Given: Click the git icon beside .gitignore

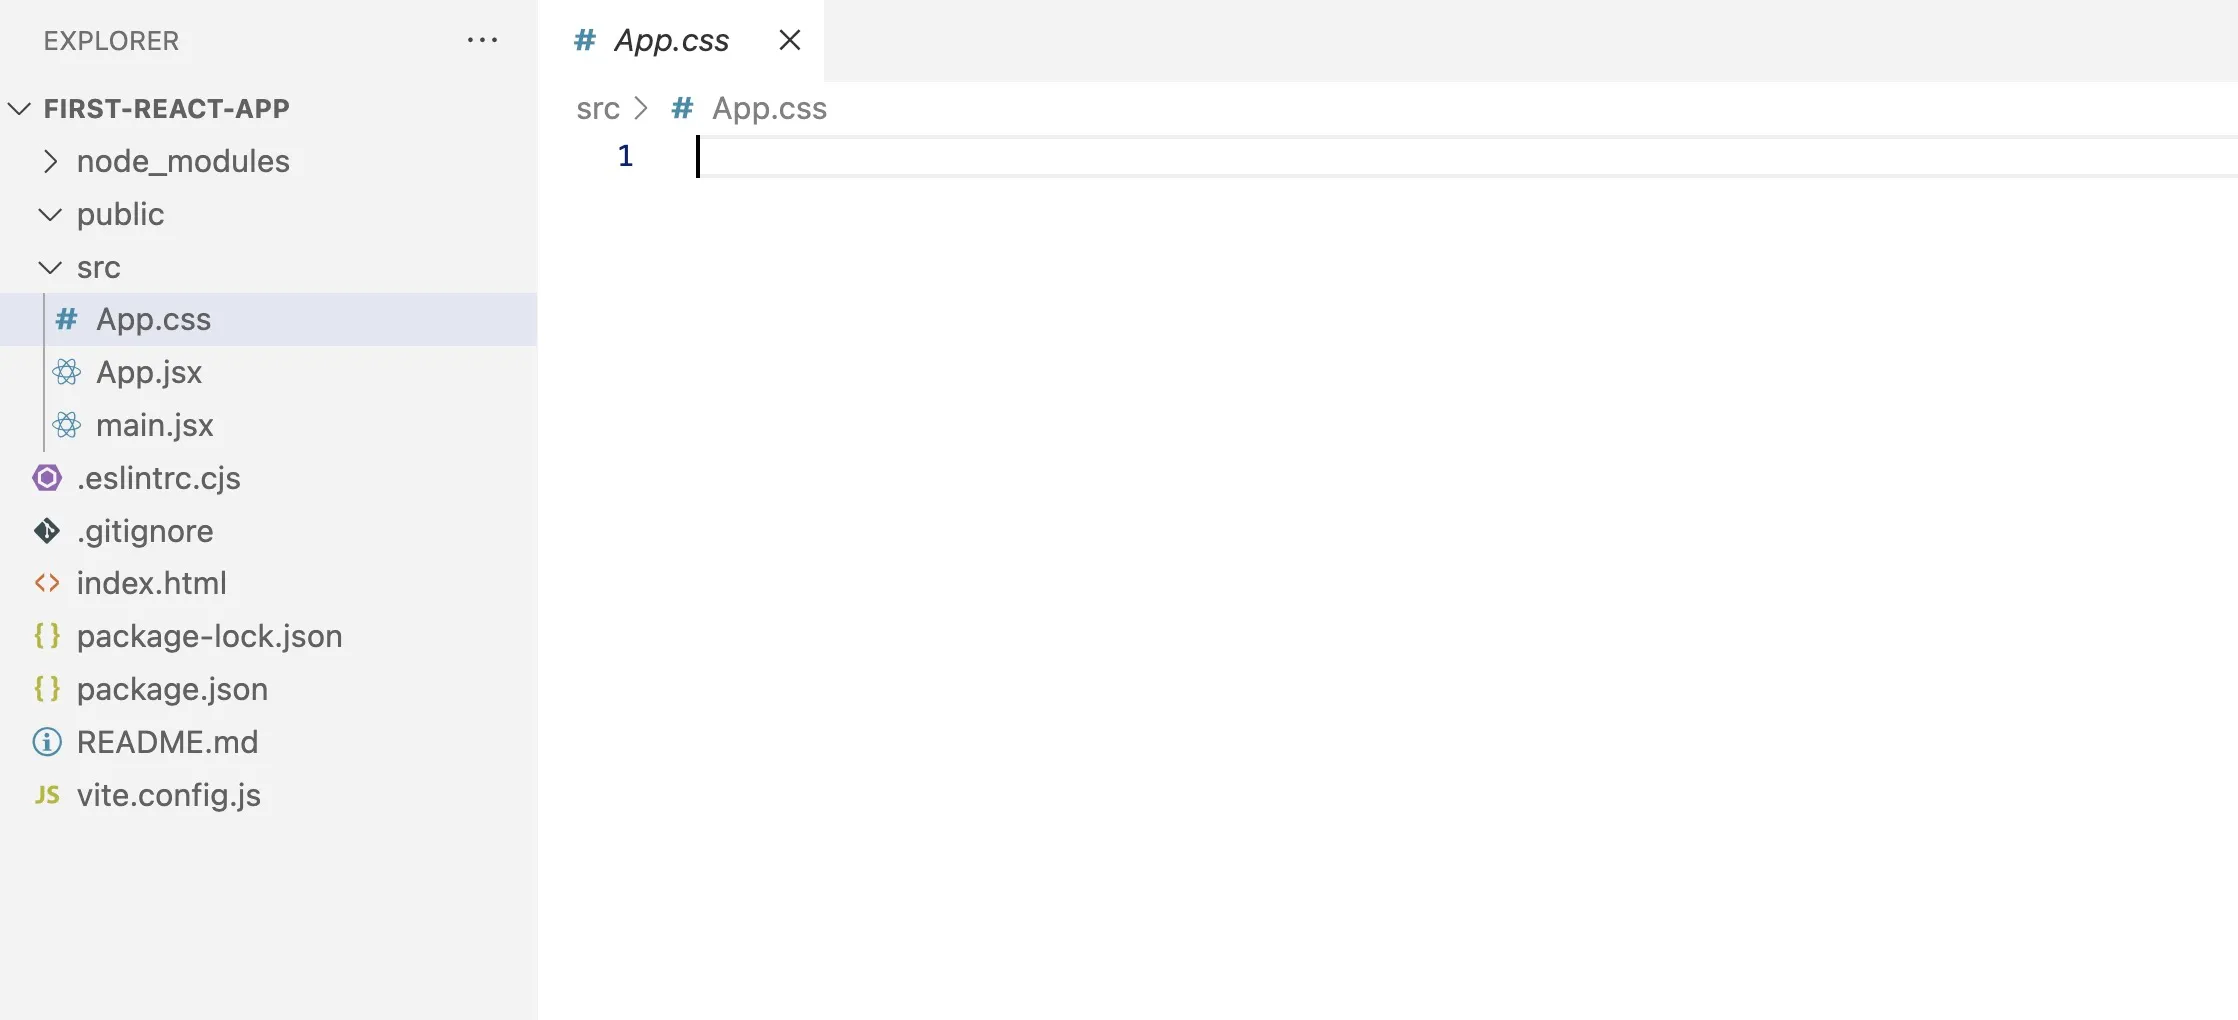Looking at the screenshot, I should (47, 531).
